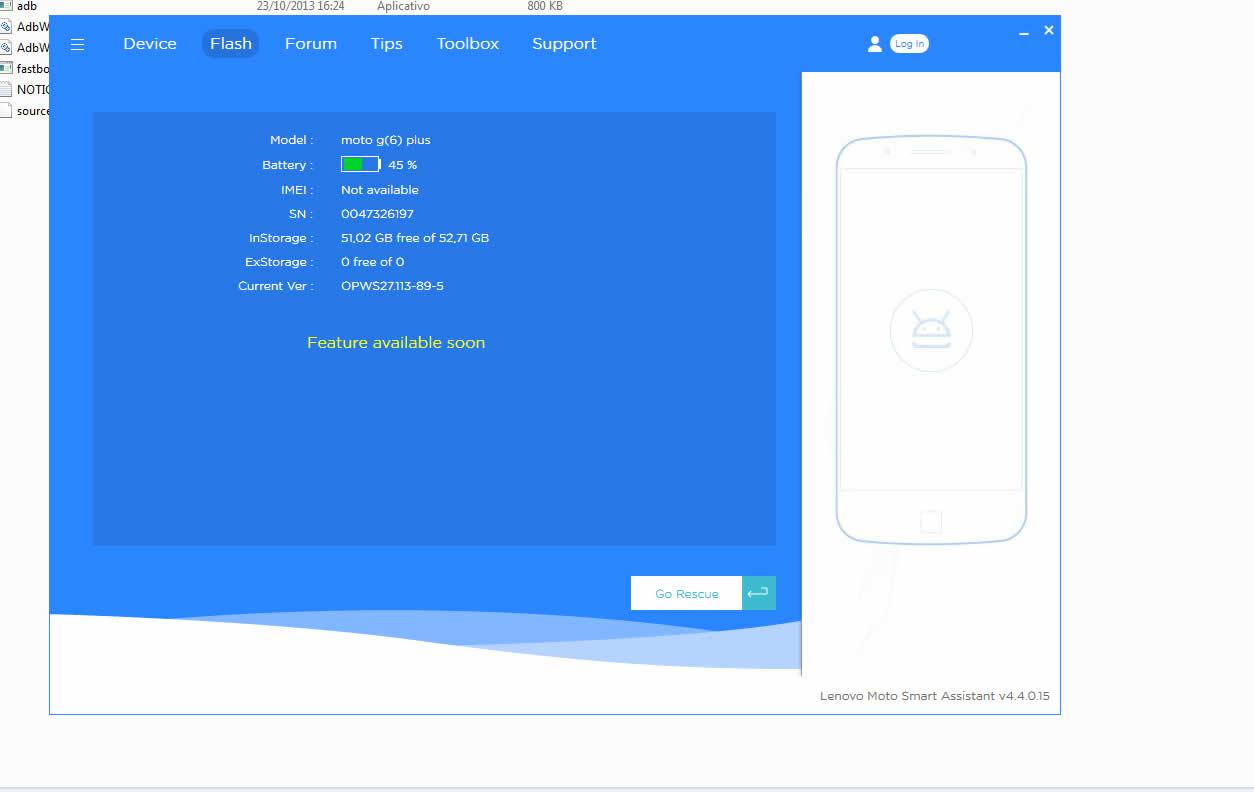Select the adb file icon in Explorer
This screenshot has height=792, width=1254.
coord(6,6)
